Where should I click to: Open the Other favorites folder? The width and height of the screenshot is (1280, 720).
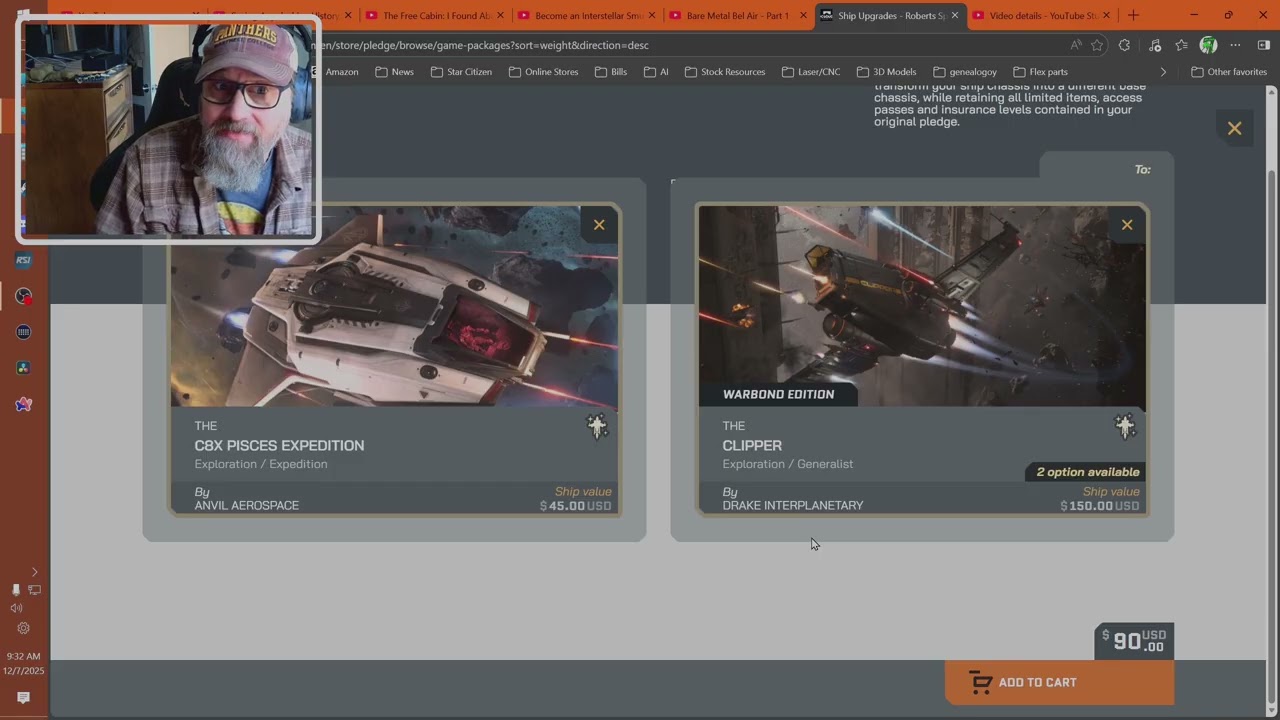click(x=1229, y=72)
